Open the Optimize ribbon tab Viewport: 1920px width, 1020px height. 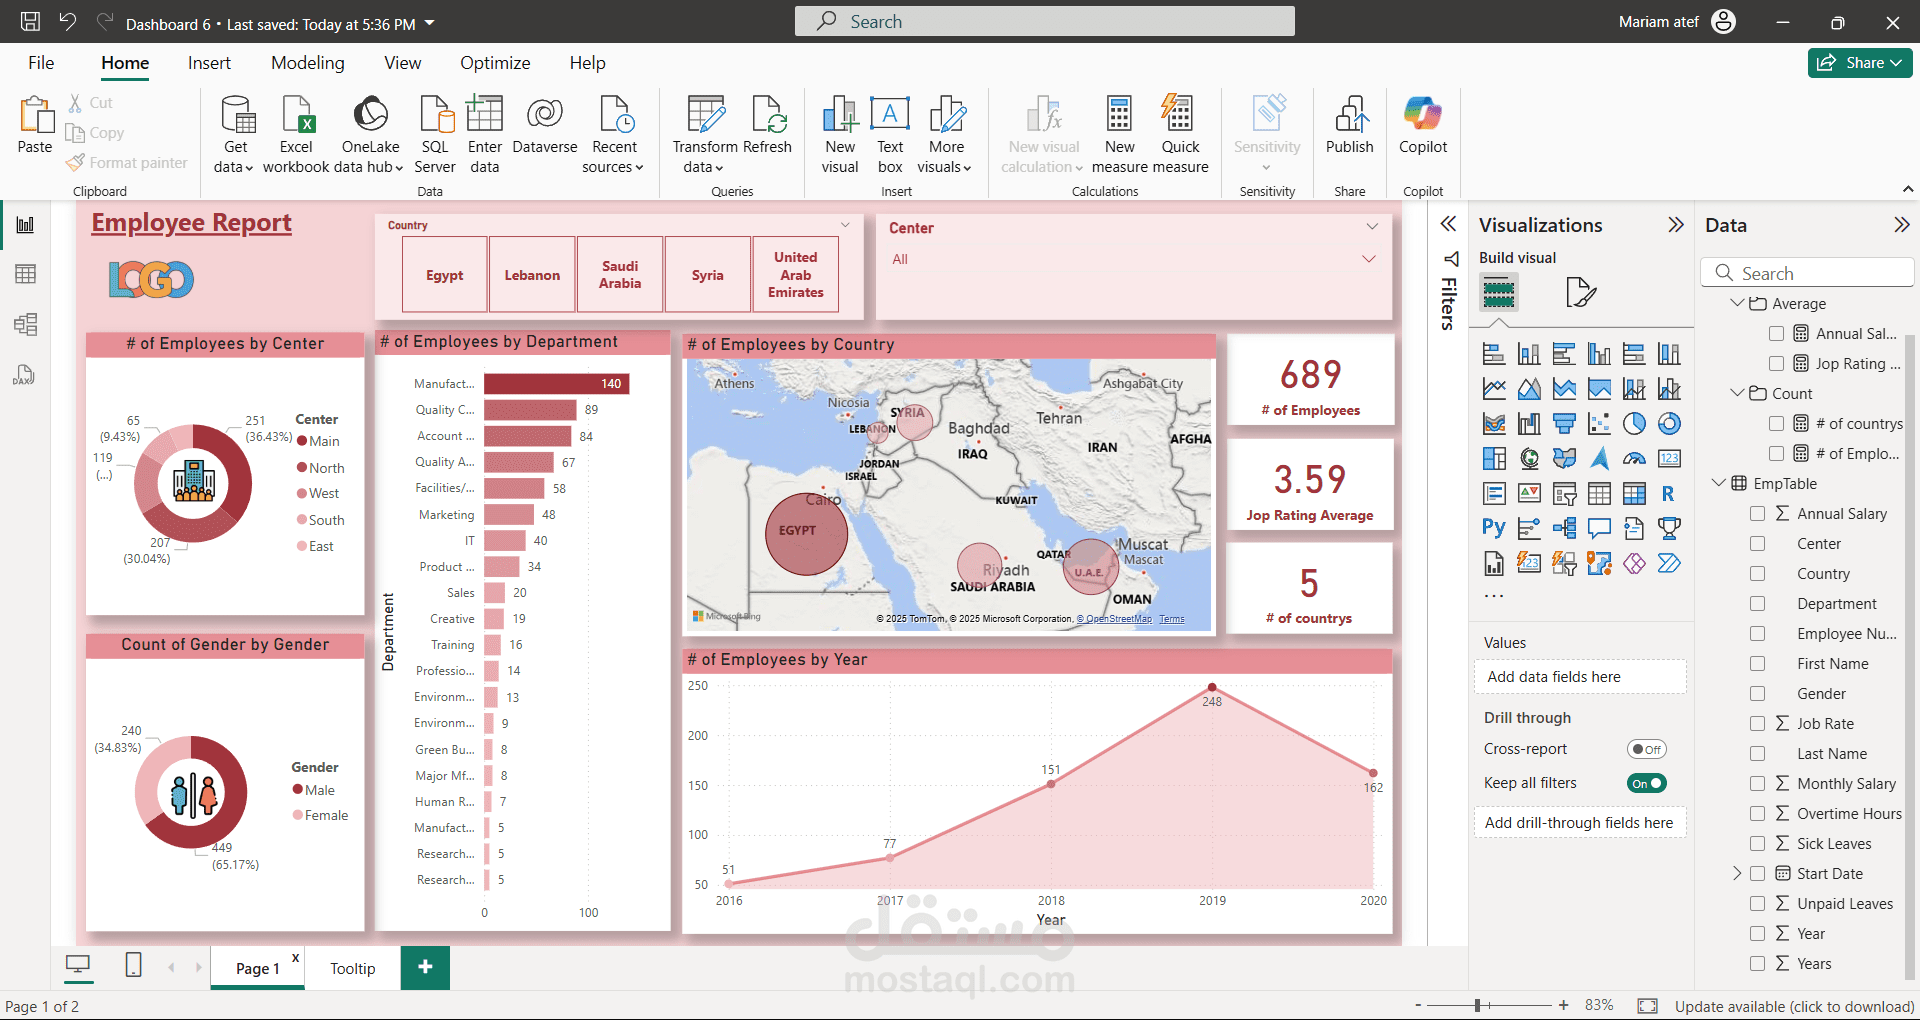[x=495, y=63]
